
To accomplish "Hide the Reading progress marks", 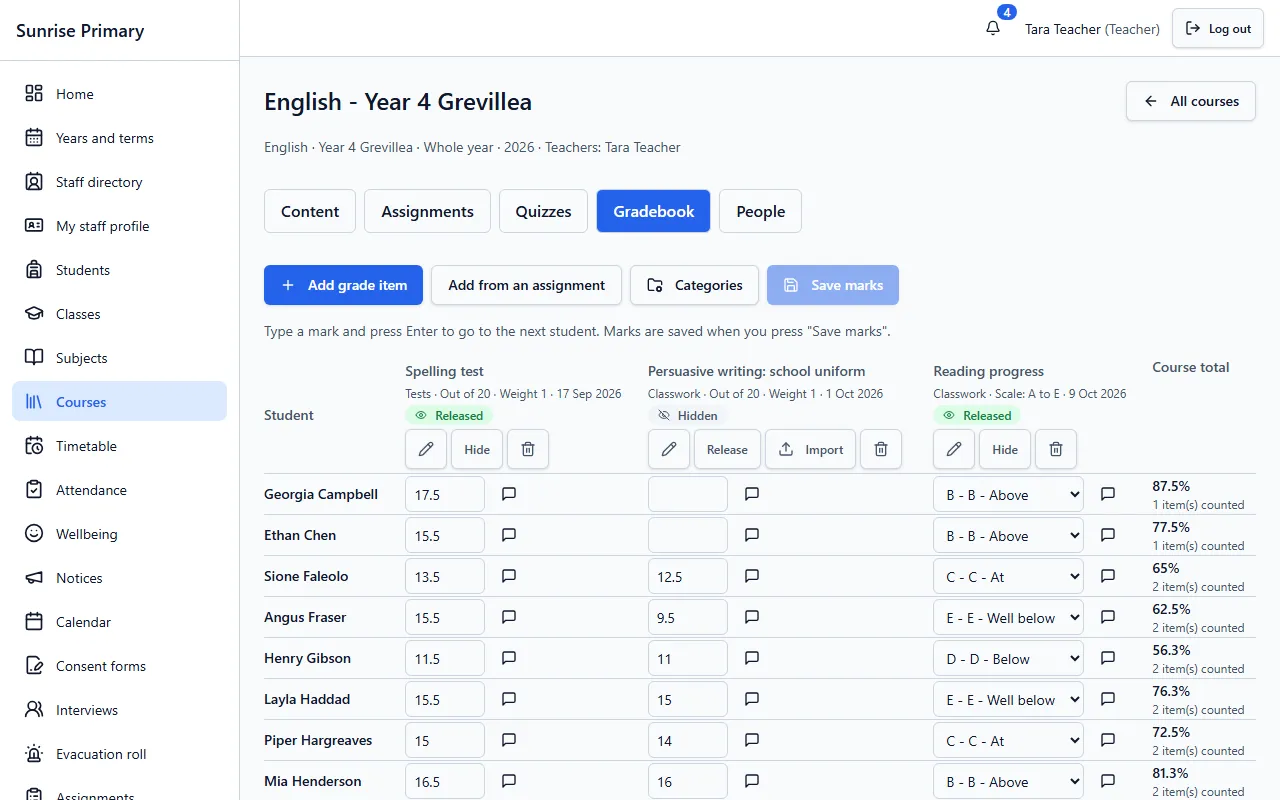I will 1005,450.
